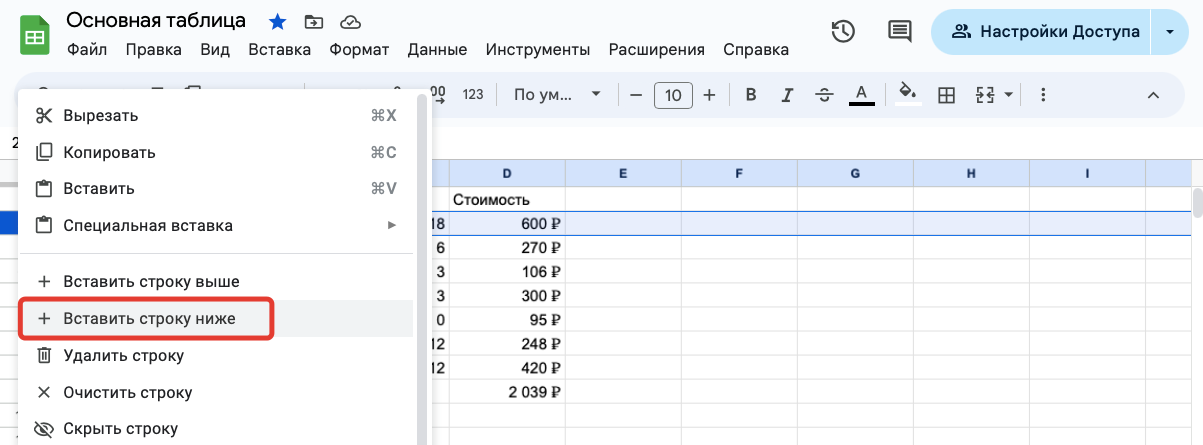Toggle italic formatting
This screenshot has height=445, width=1203.
(787, 95)
